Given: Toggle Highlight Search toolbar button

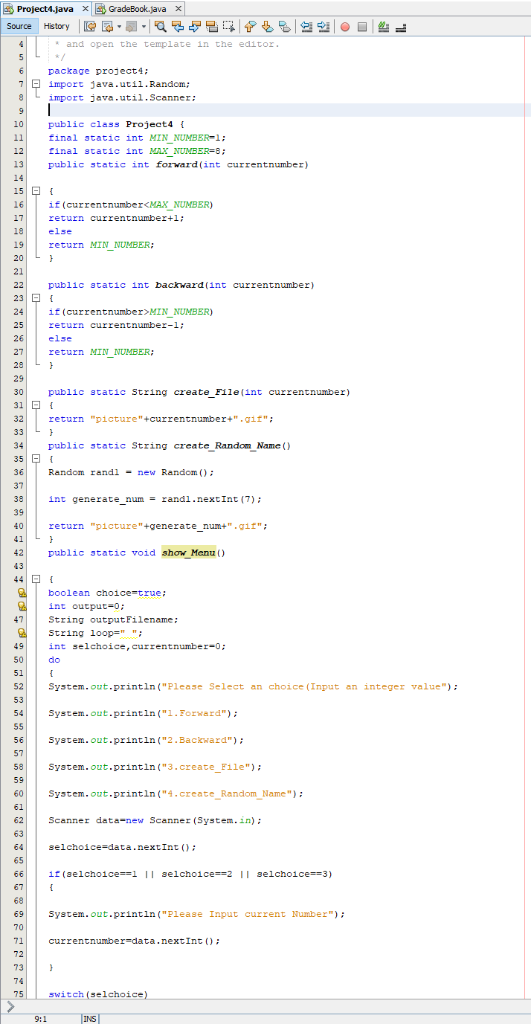Looking at the screenshot, I should (x=211, y=26).
